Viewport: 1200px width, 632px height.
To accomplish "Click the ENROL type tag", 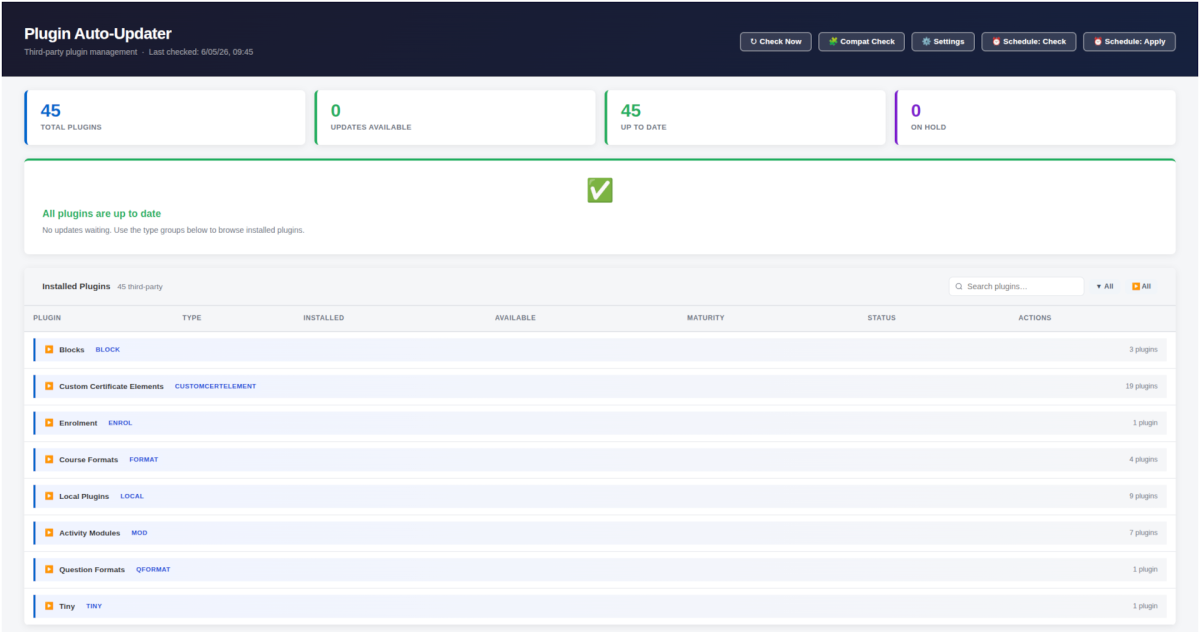I will [x=120, y=423].
